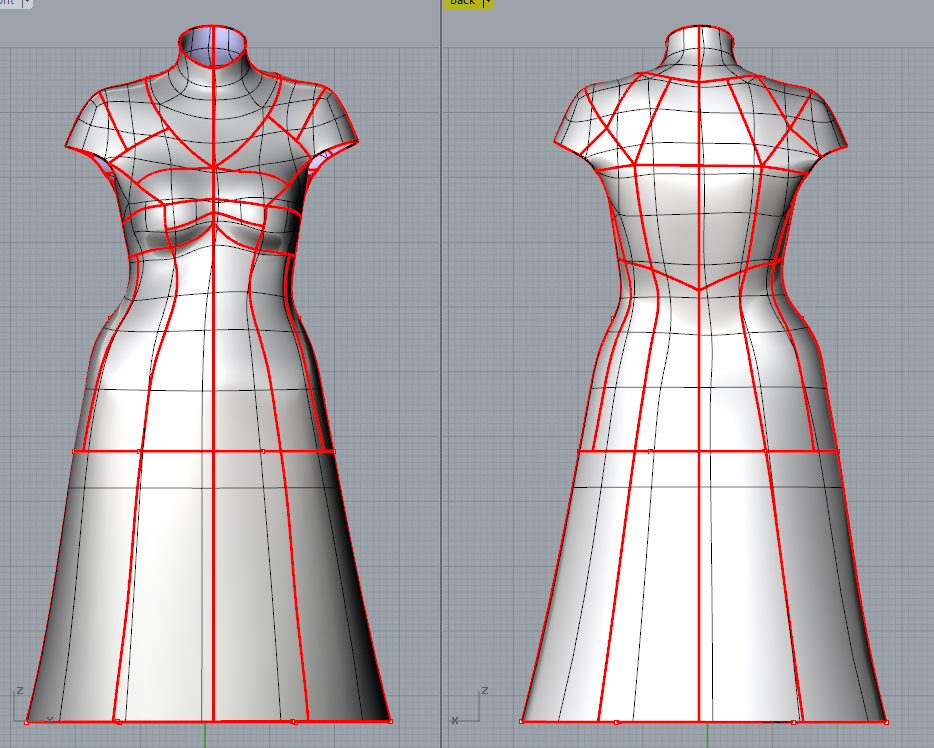Image resolution: width=934 pixels, height=748 pixels.
Task: Open the Back viewport title dropdown arrow
Action: point(487,3)
